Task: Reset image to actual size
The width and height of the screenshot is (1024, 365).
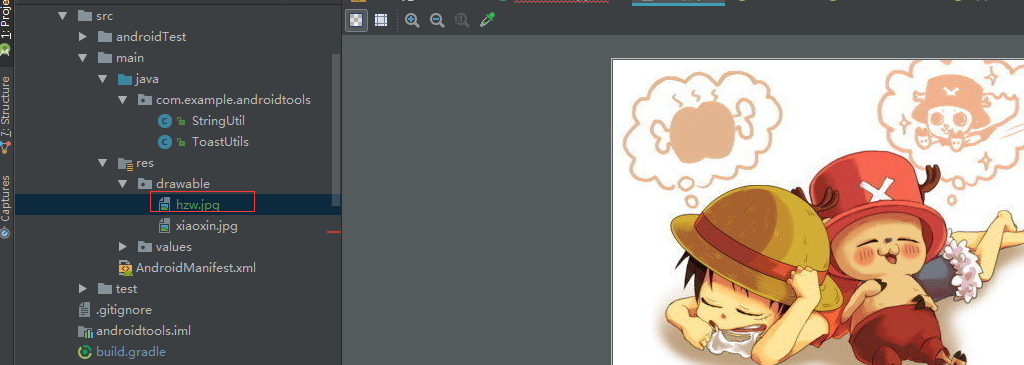Action: pos(462,20)
